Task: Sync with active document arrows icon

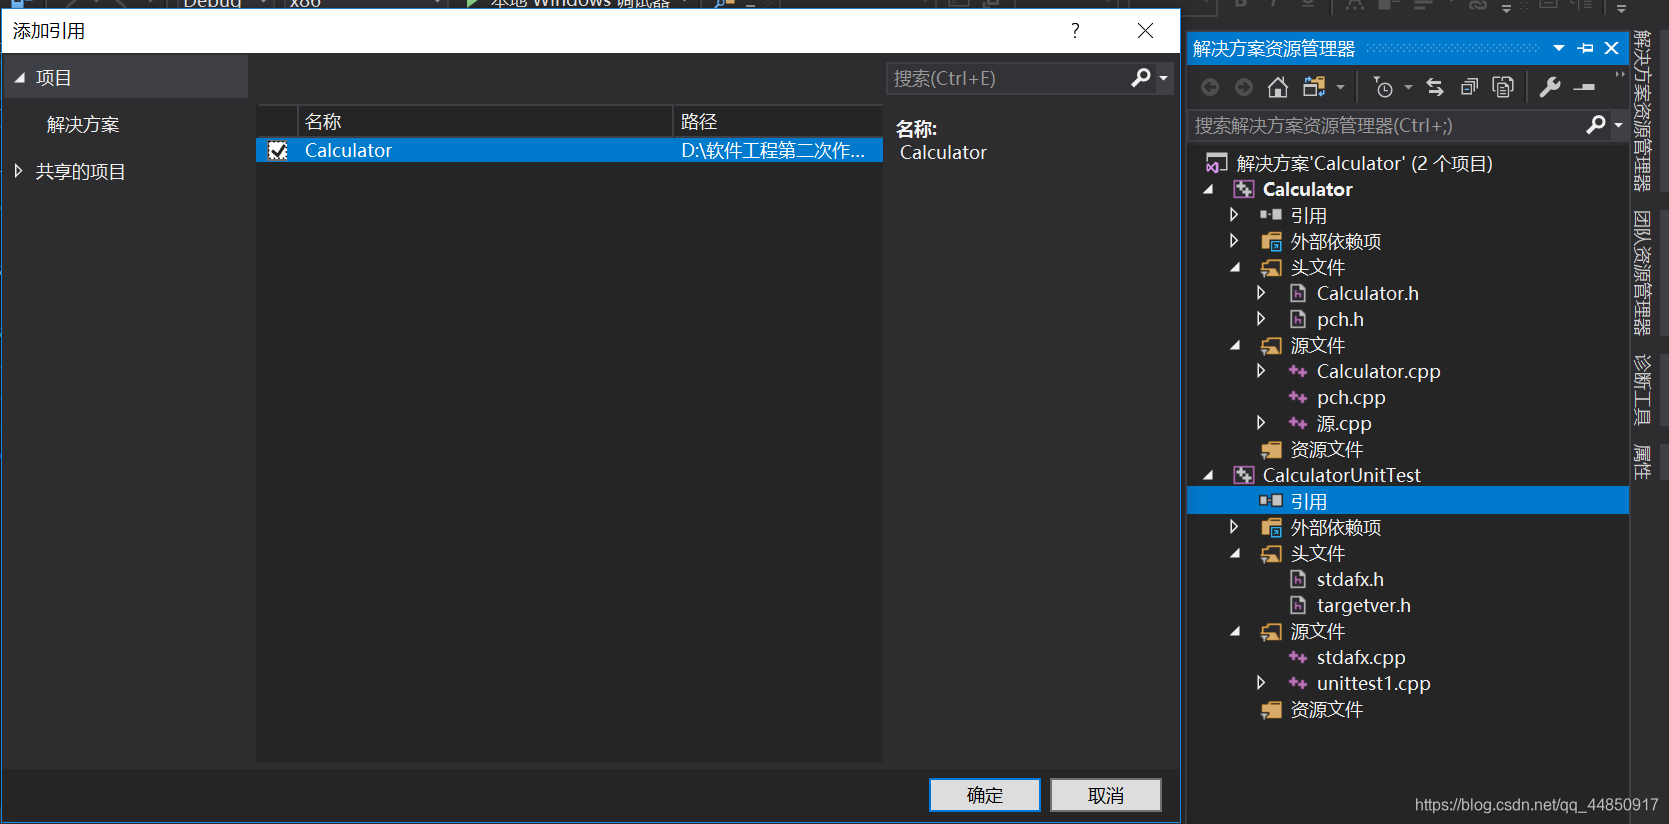Action: [x=1435, y=88]
